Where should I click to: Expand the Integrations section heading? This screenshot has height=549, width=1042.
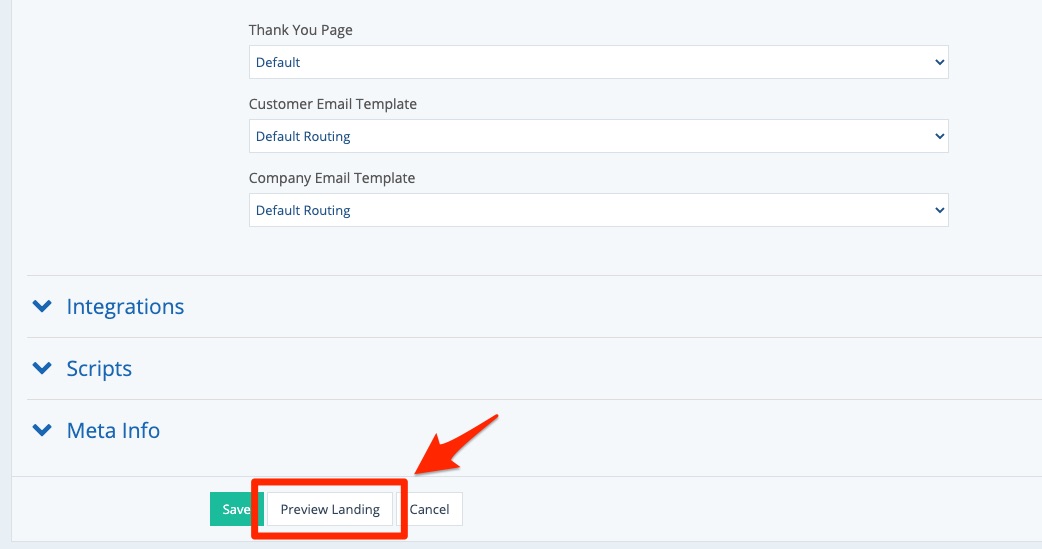tap(125, 306)
